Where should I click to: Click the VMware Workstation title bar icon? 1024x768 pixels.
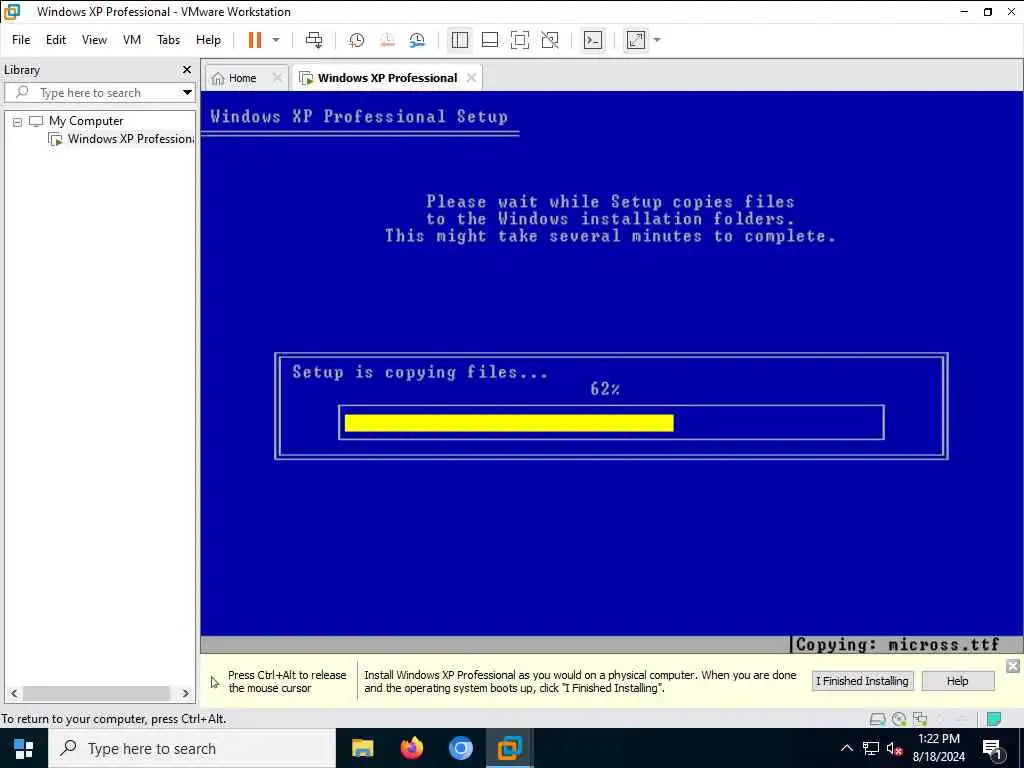(x=12, y=12)
